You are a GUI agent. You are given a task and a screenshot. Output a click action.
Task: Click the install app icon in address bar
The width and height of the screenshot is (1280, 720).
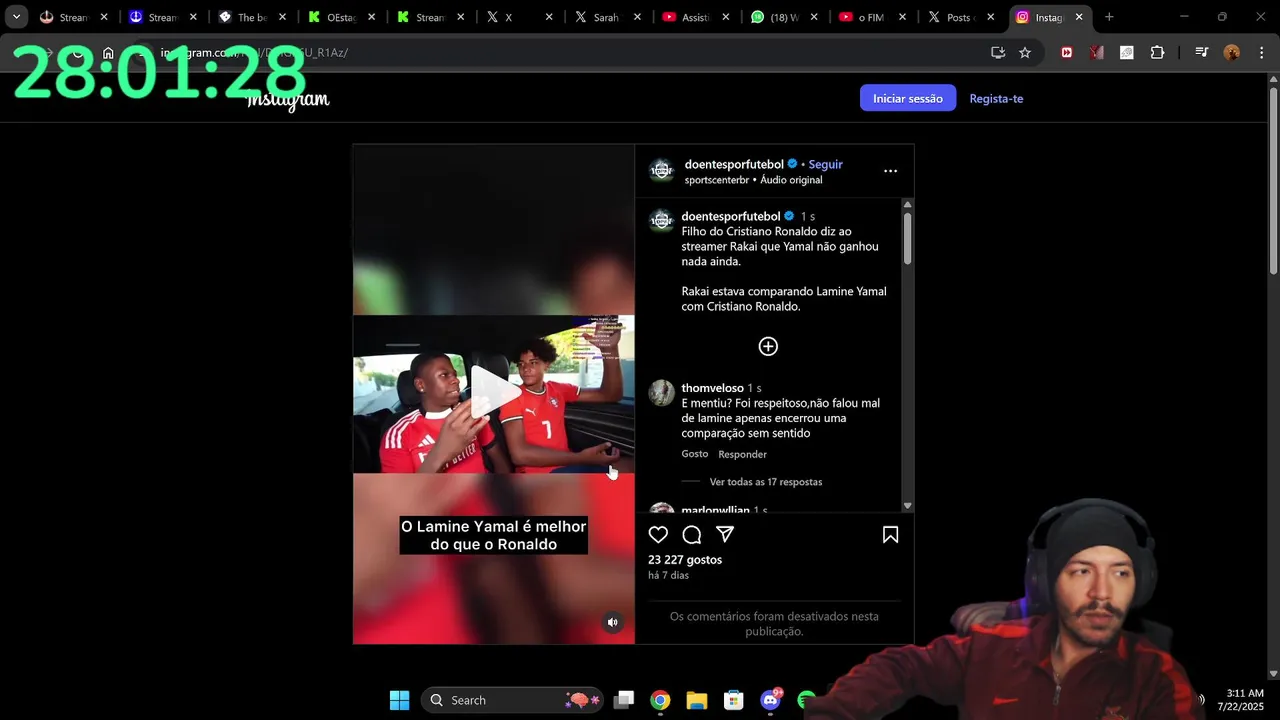[x=998, y=53]
